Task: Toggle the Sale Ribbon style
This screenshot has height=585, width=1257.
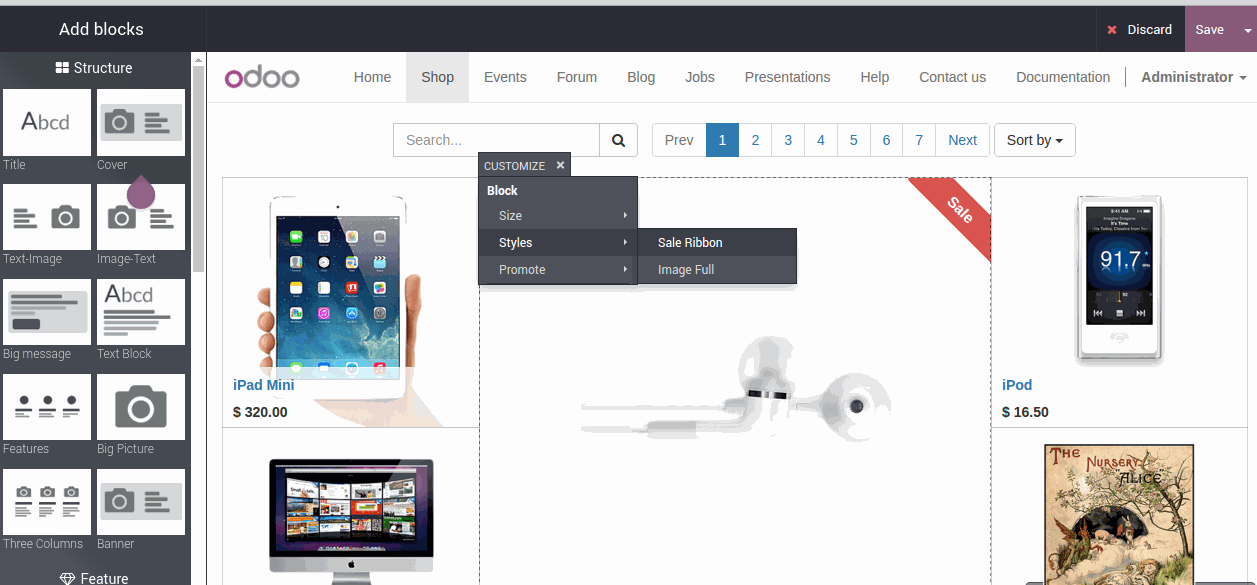Action: click(x=717, y=243)
